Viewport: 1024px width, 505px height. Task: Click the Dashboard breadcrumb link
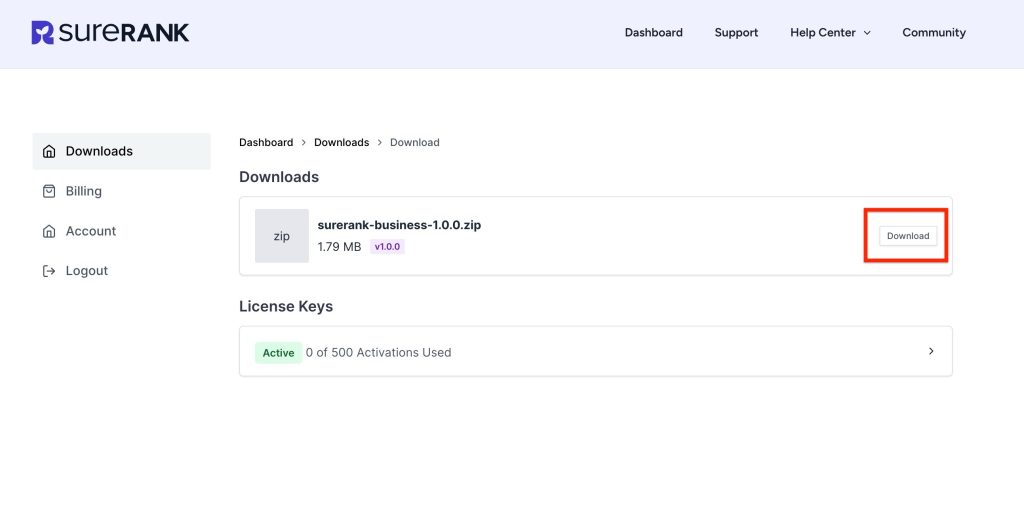(x=266, y=143)
